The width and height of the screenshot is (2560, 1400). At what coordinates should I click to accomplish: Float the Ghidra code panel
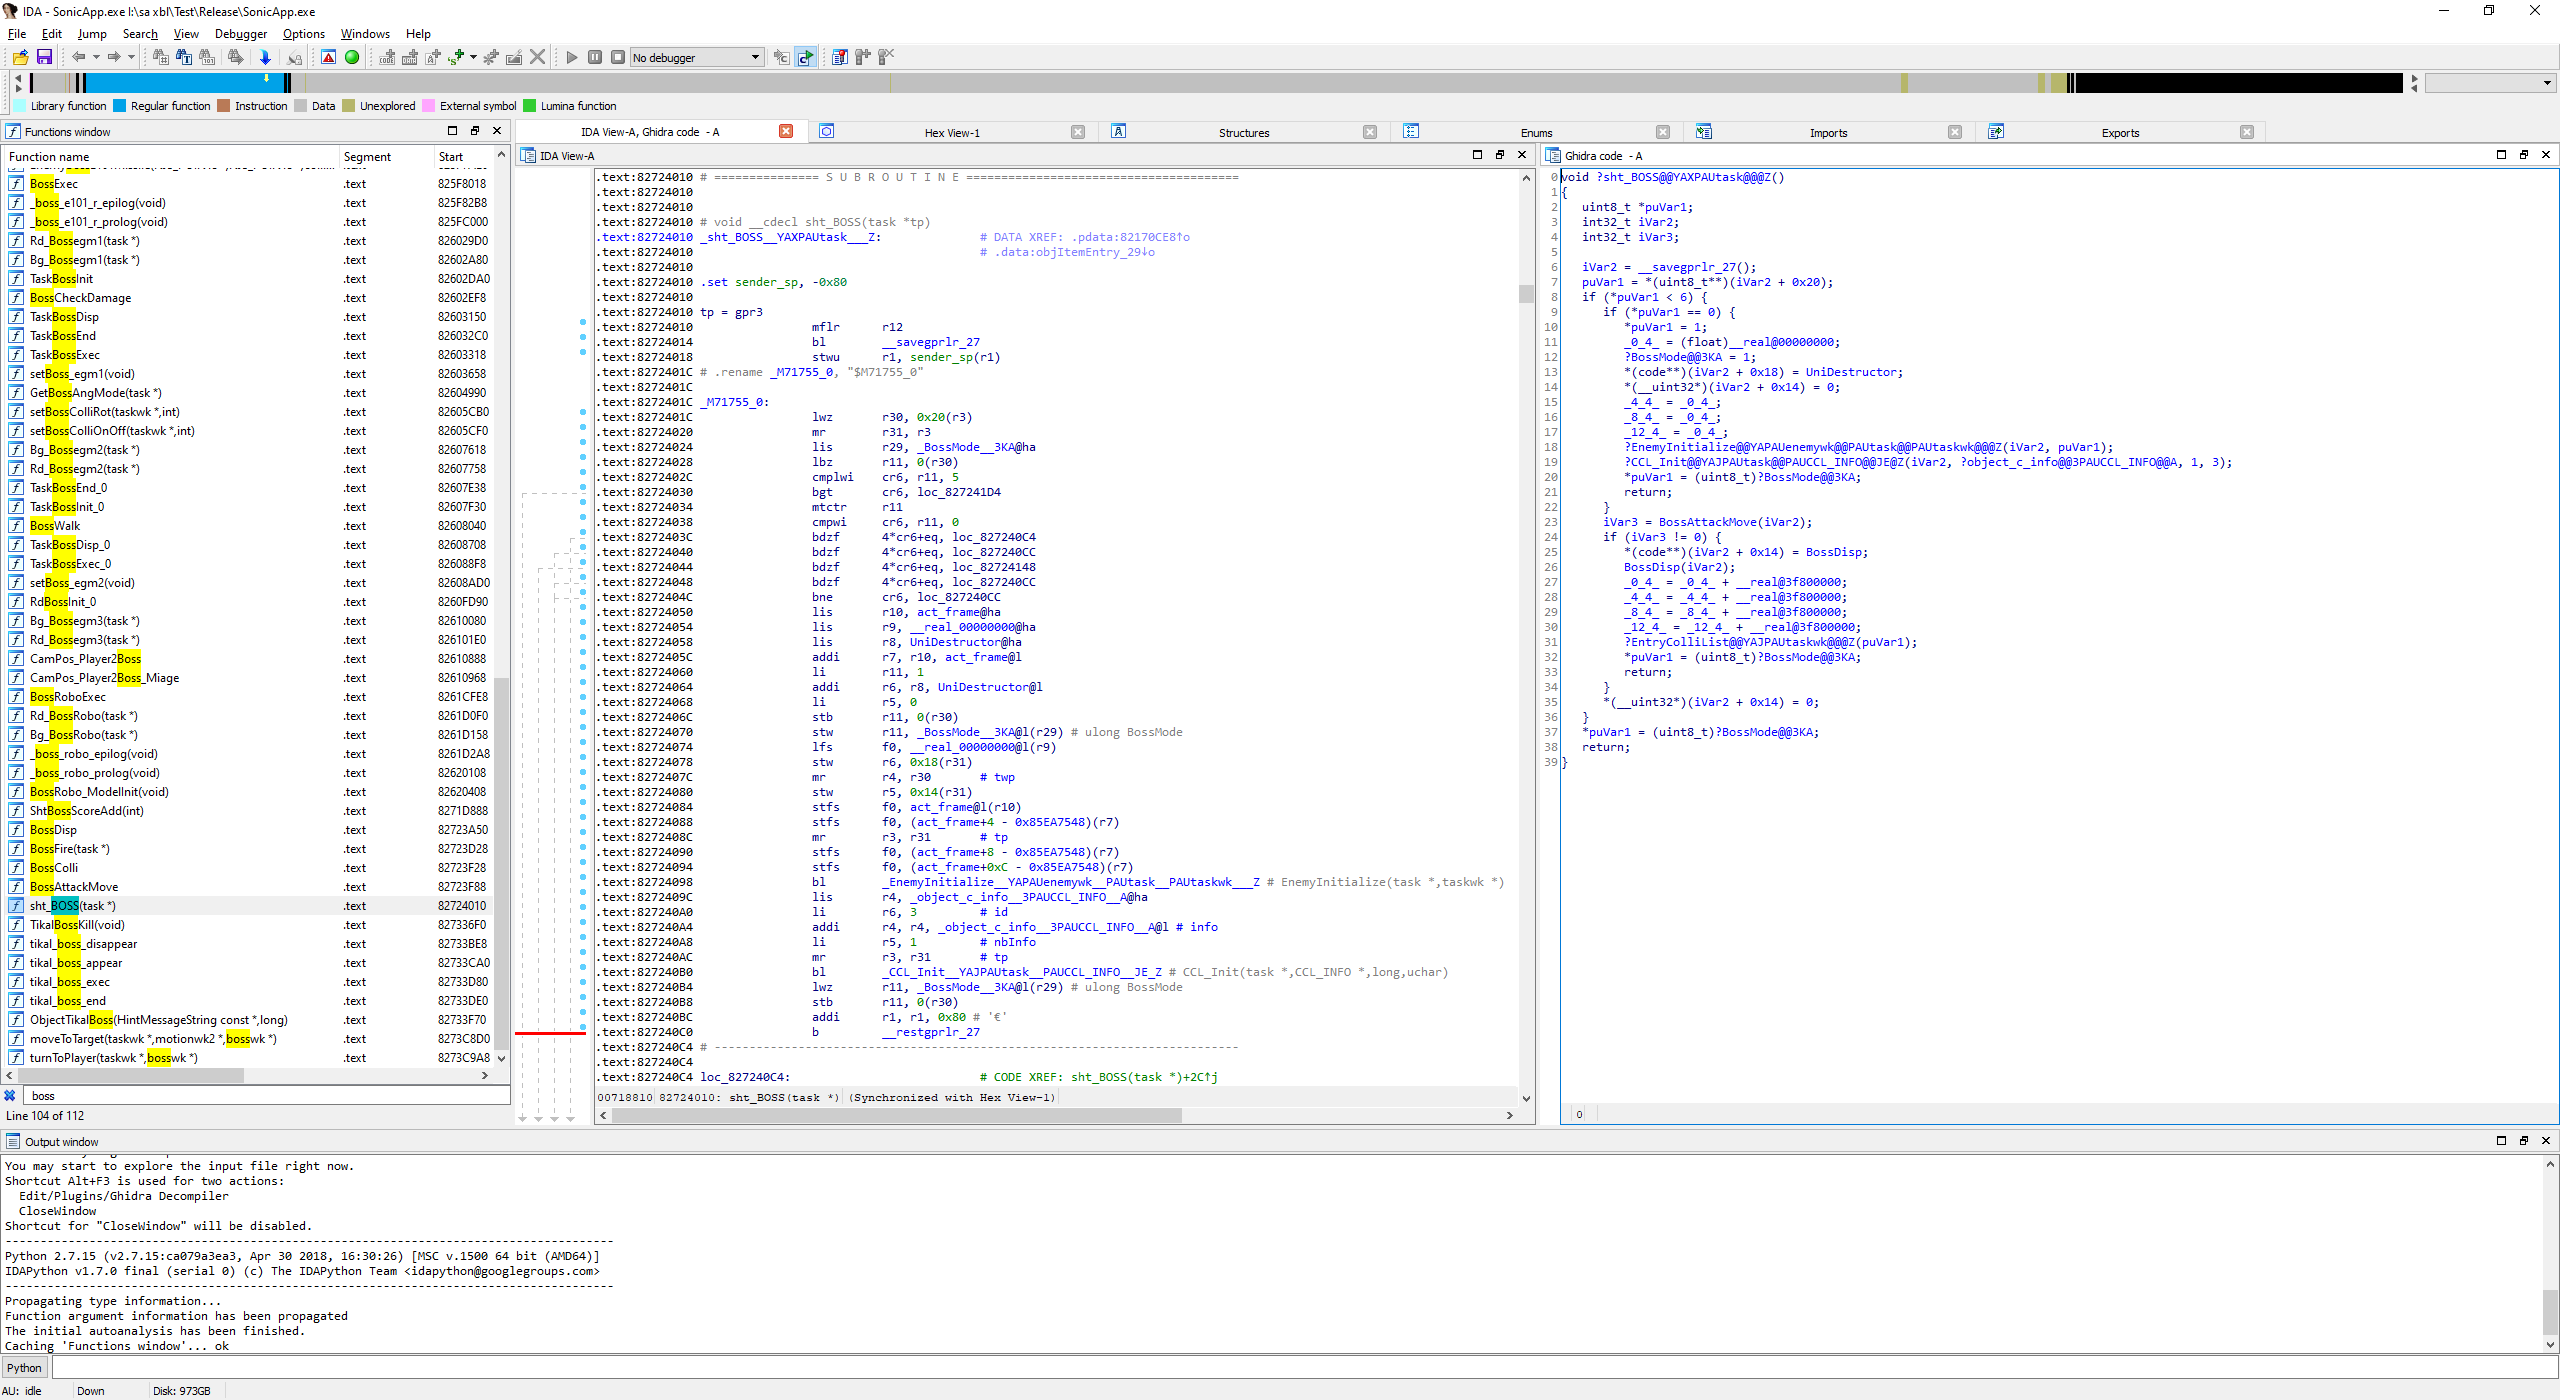[2523, 155]
